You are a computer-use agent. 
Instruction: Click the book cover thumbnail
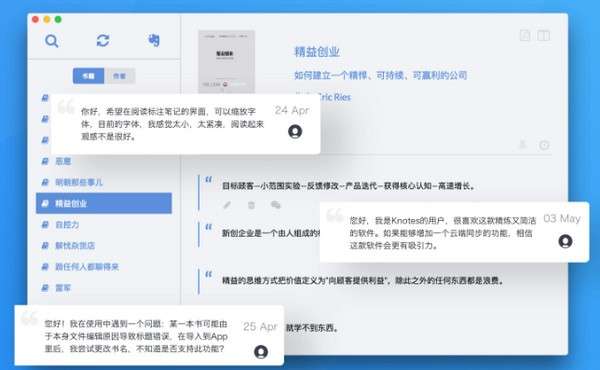(x=226, y=62)
